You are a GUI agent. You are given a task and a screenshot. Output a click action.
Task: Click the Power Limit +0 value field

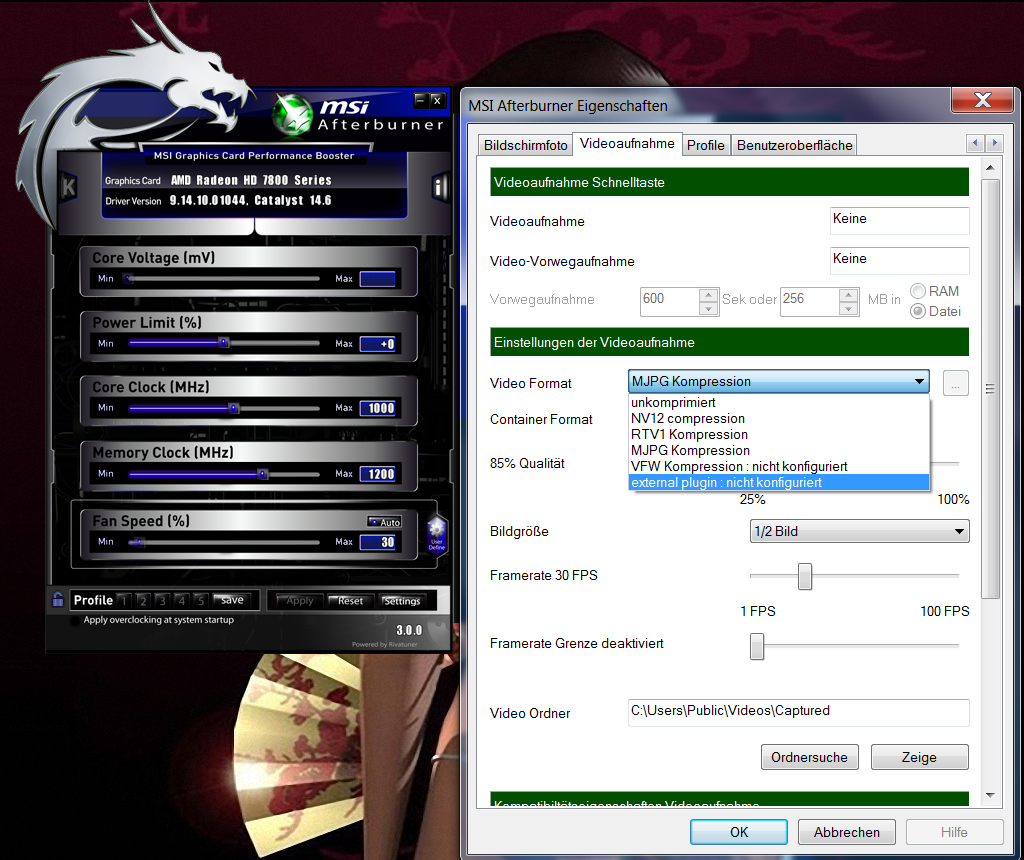378,343
